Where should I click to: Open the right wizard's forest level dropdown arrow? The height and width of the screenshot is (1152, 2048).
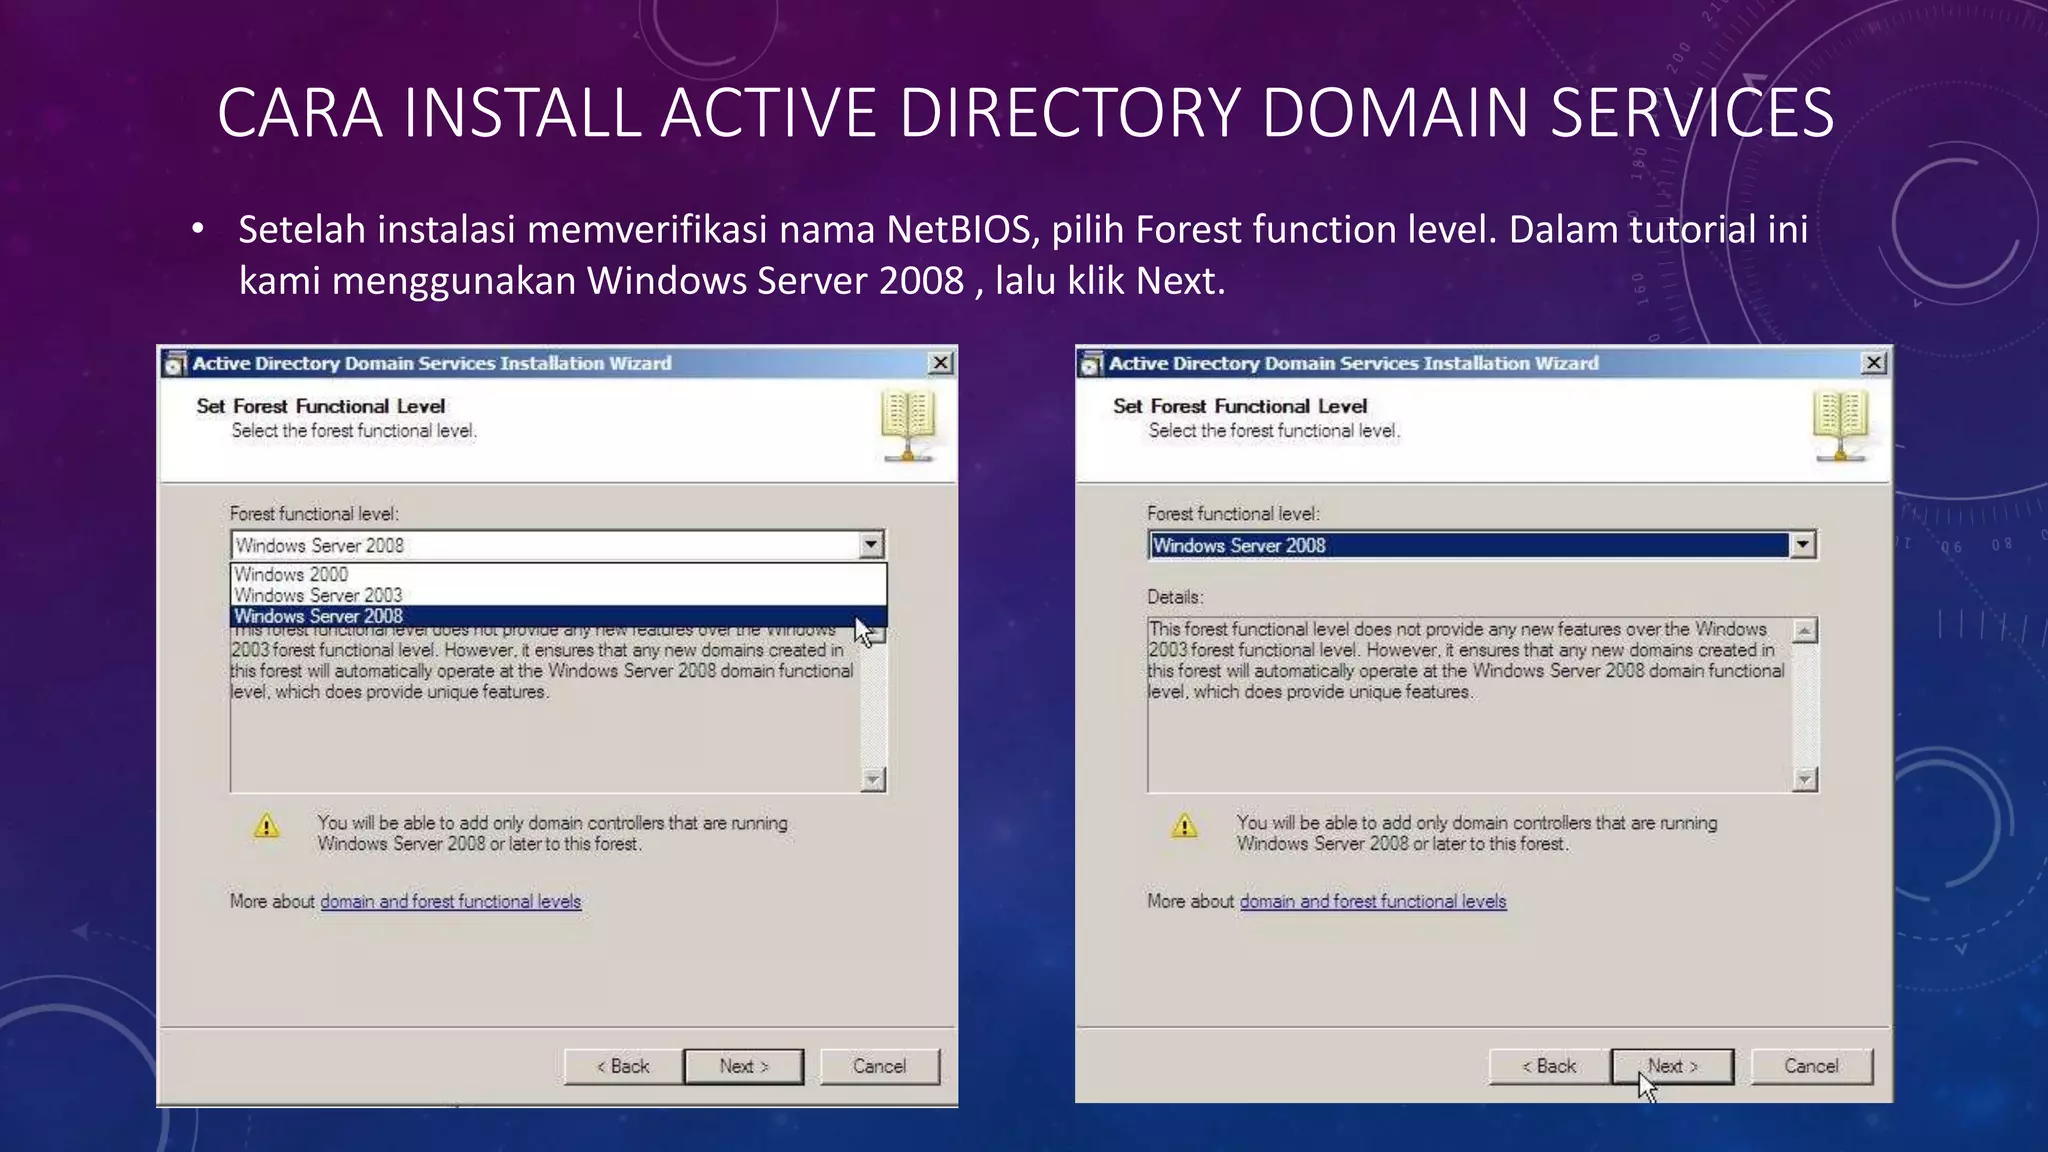[1802, 545]
